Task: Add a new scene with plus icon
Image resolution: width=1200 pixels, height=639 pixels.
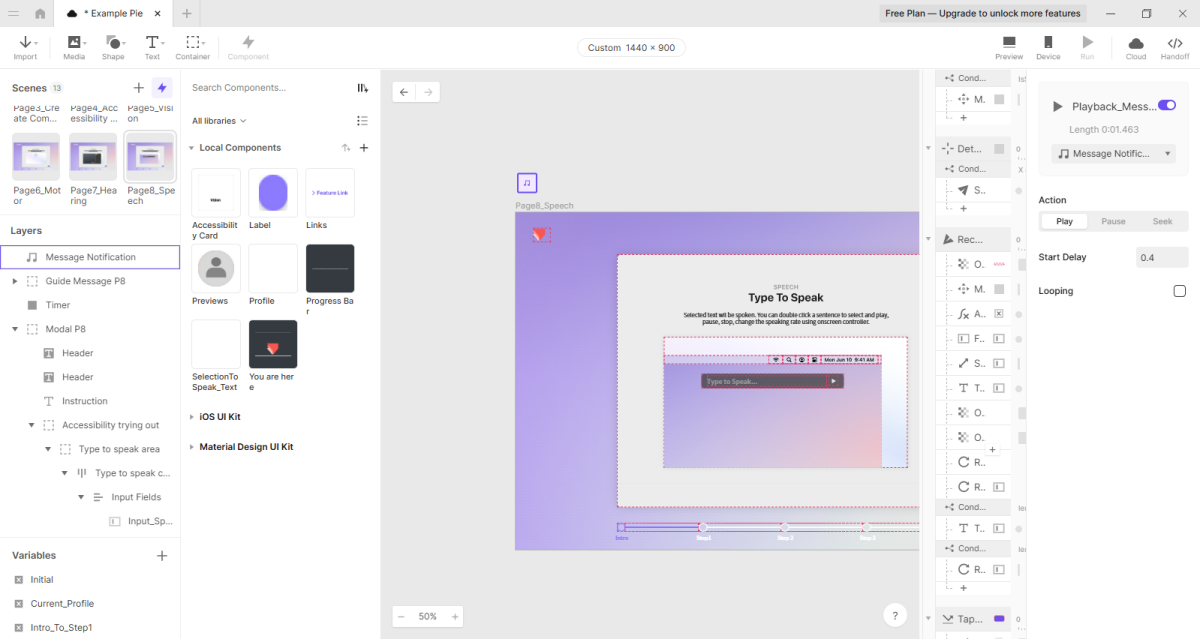Action: (x=138, y=88)
